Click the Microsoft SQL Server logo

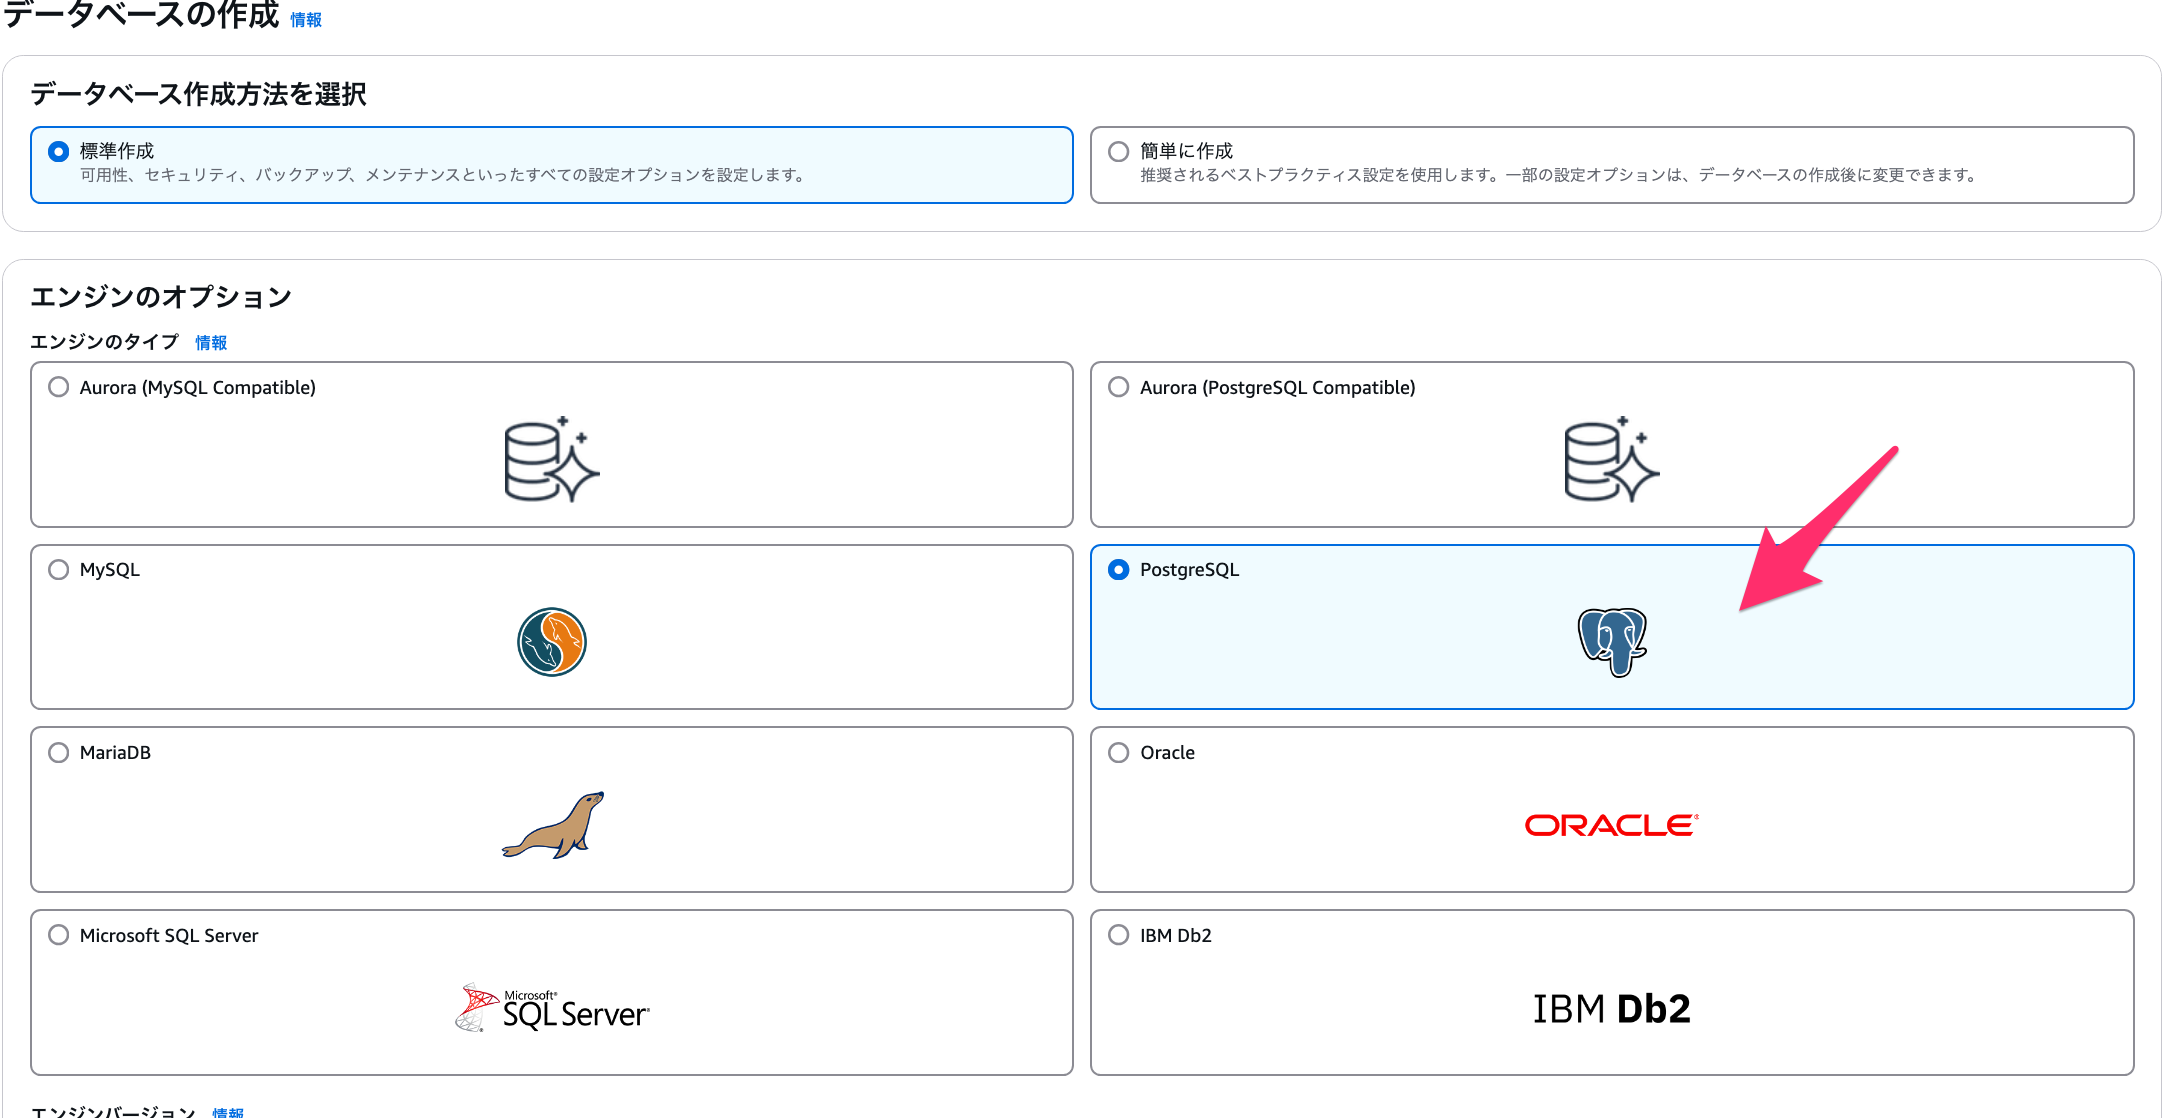553,1008
